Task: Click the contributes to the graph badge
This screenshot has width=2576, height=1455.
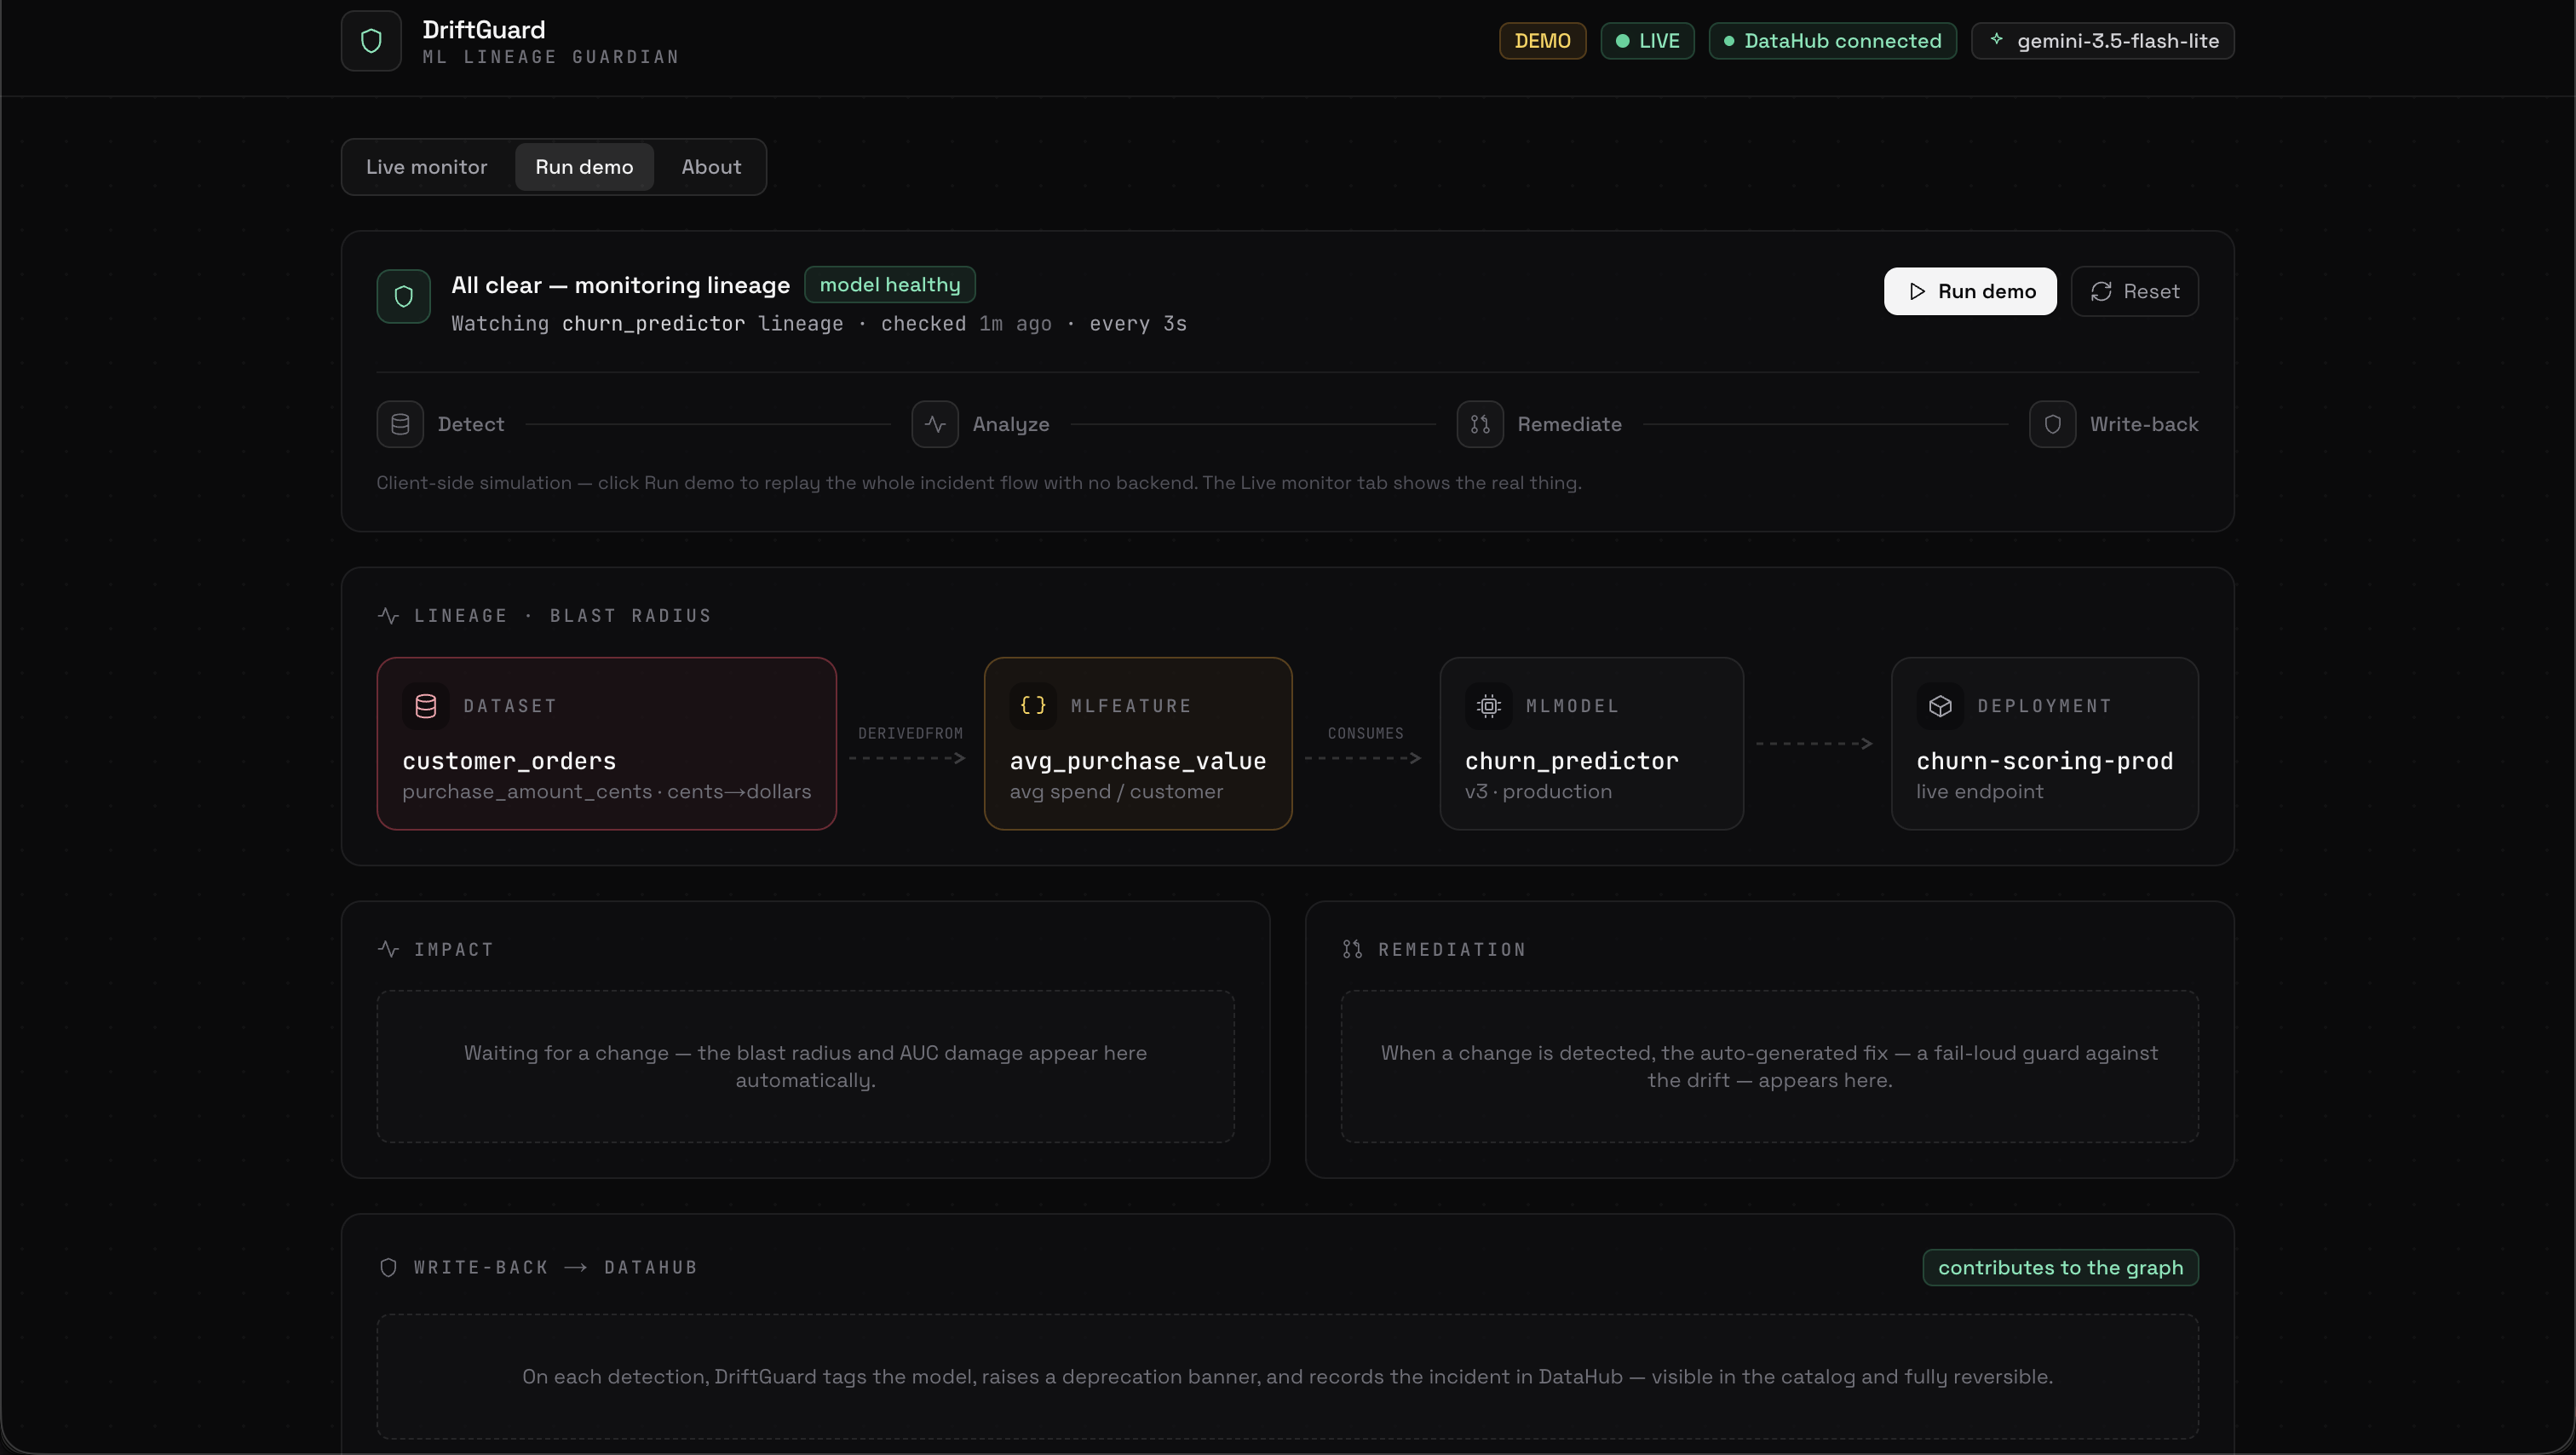Action: coord(2060,1267)
